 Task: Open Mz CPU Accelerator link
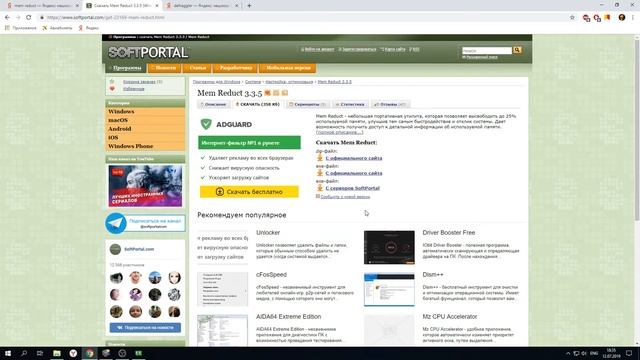(x=449, y=317)
